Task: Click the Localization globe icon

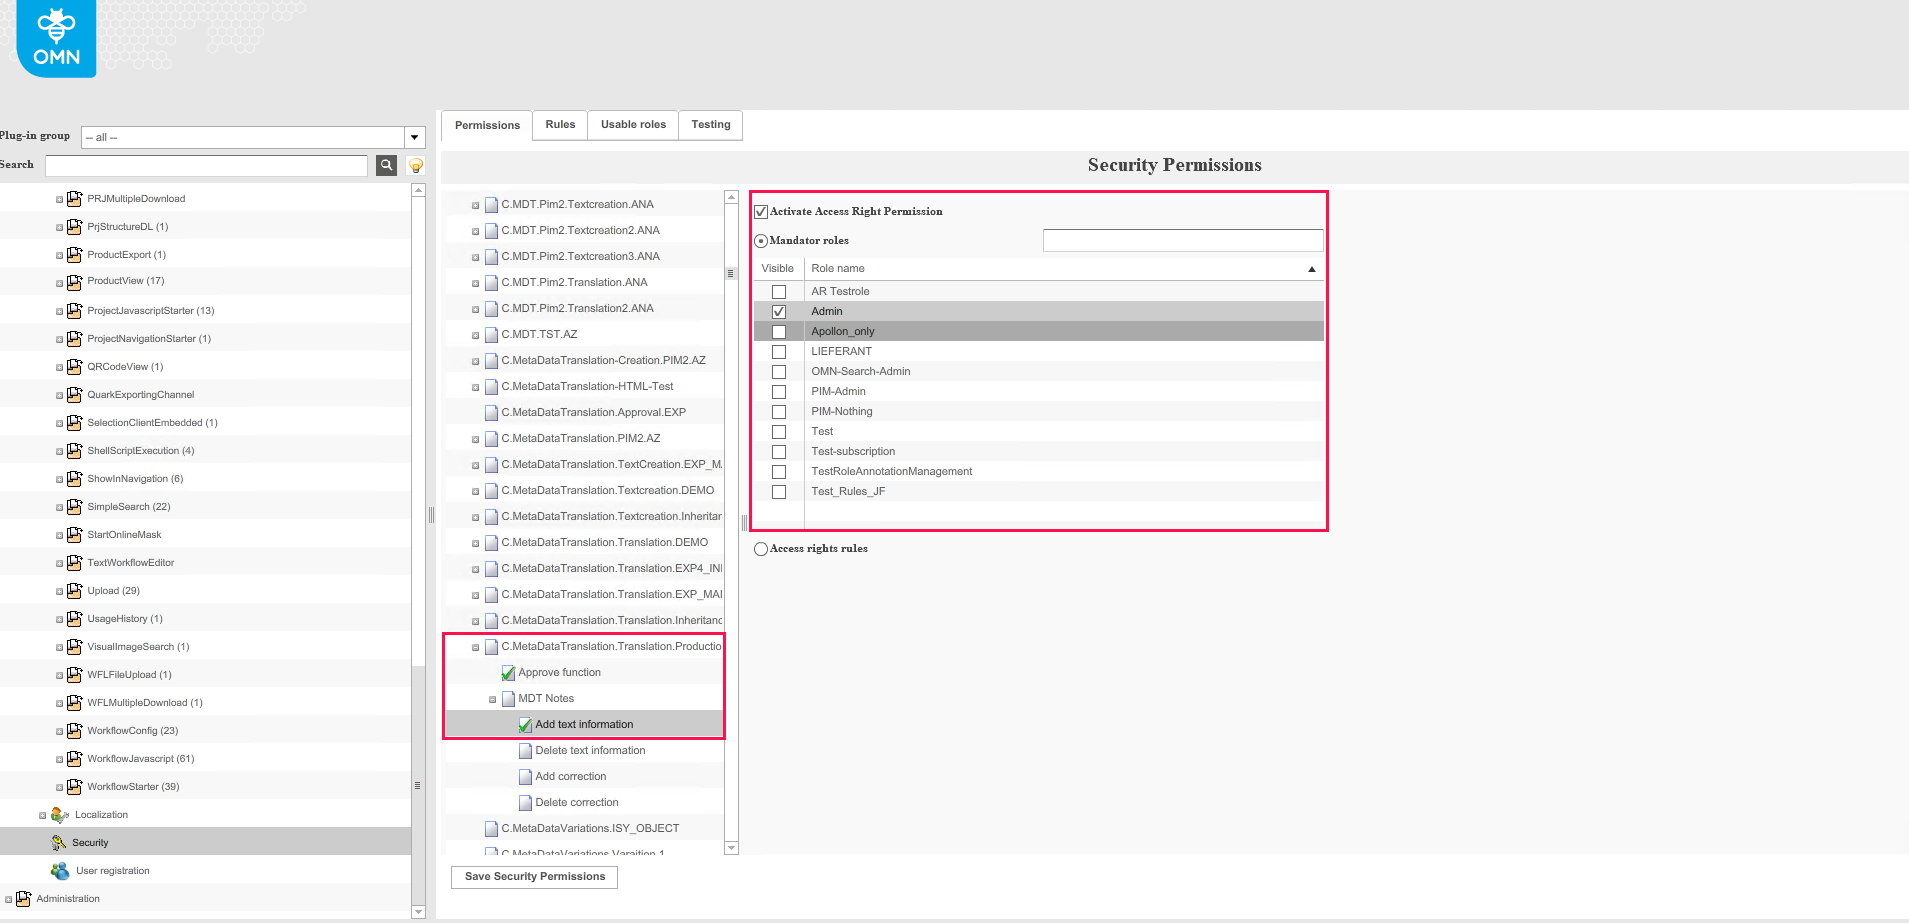Action: 58,813
